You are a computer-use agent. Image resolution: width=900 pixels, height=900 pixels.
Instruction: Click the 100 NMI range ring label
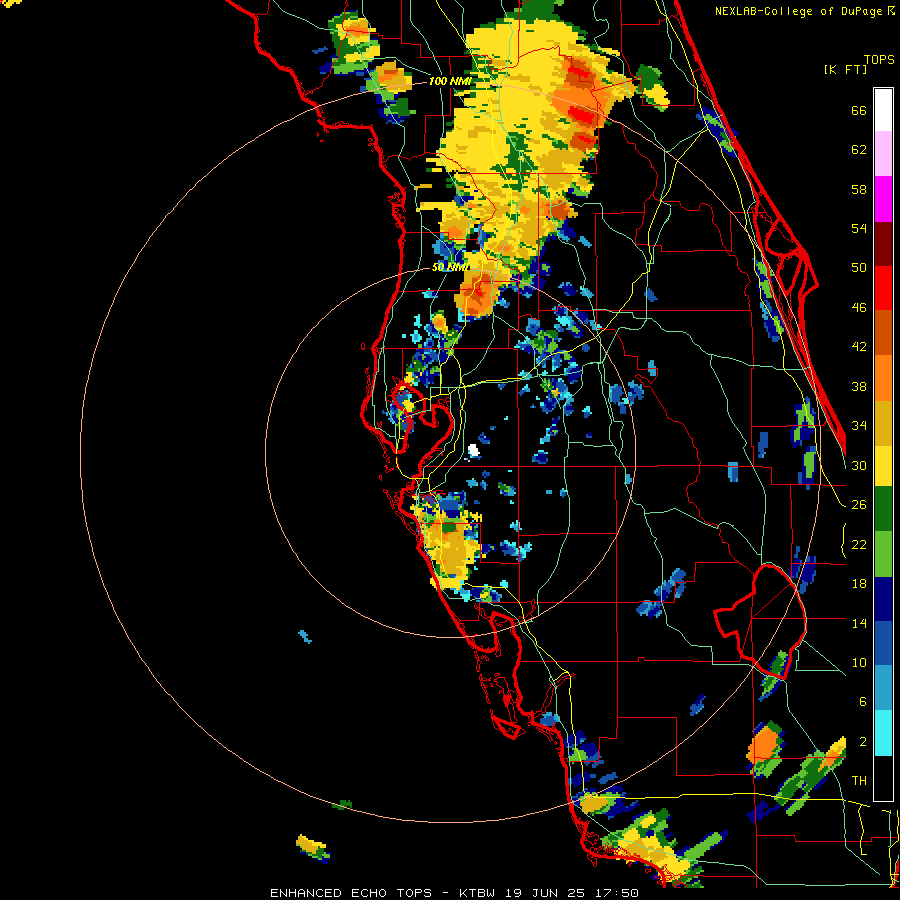click(x=450, y=82)
